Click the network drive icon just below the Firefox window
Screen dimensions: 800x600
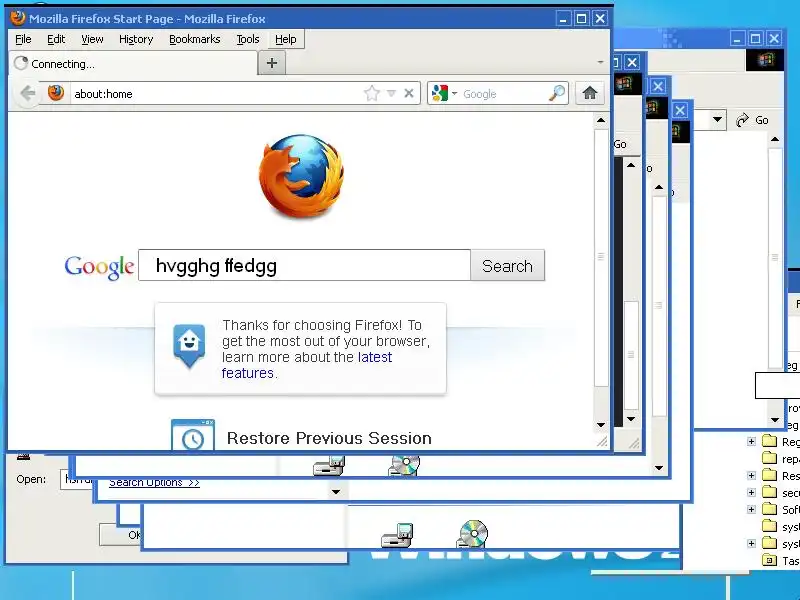(x=329, y=465)
